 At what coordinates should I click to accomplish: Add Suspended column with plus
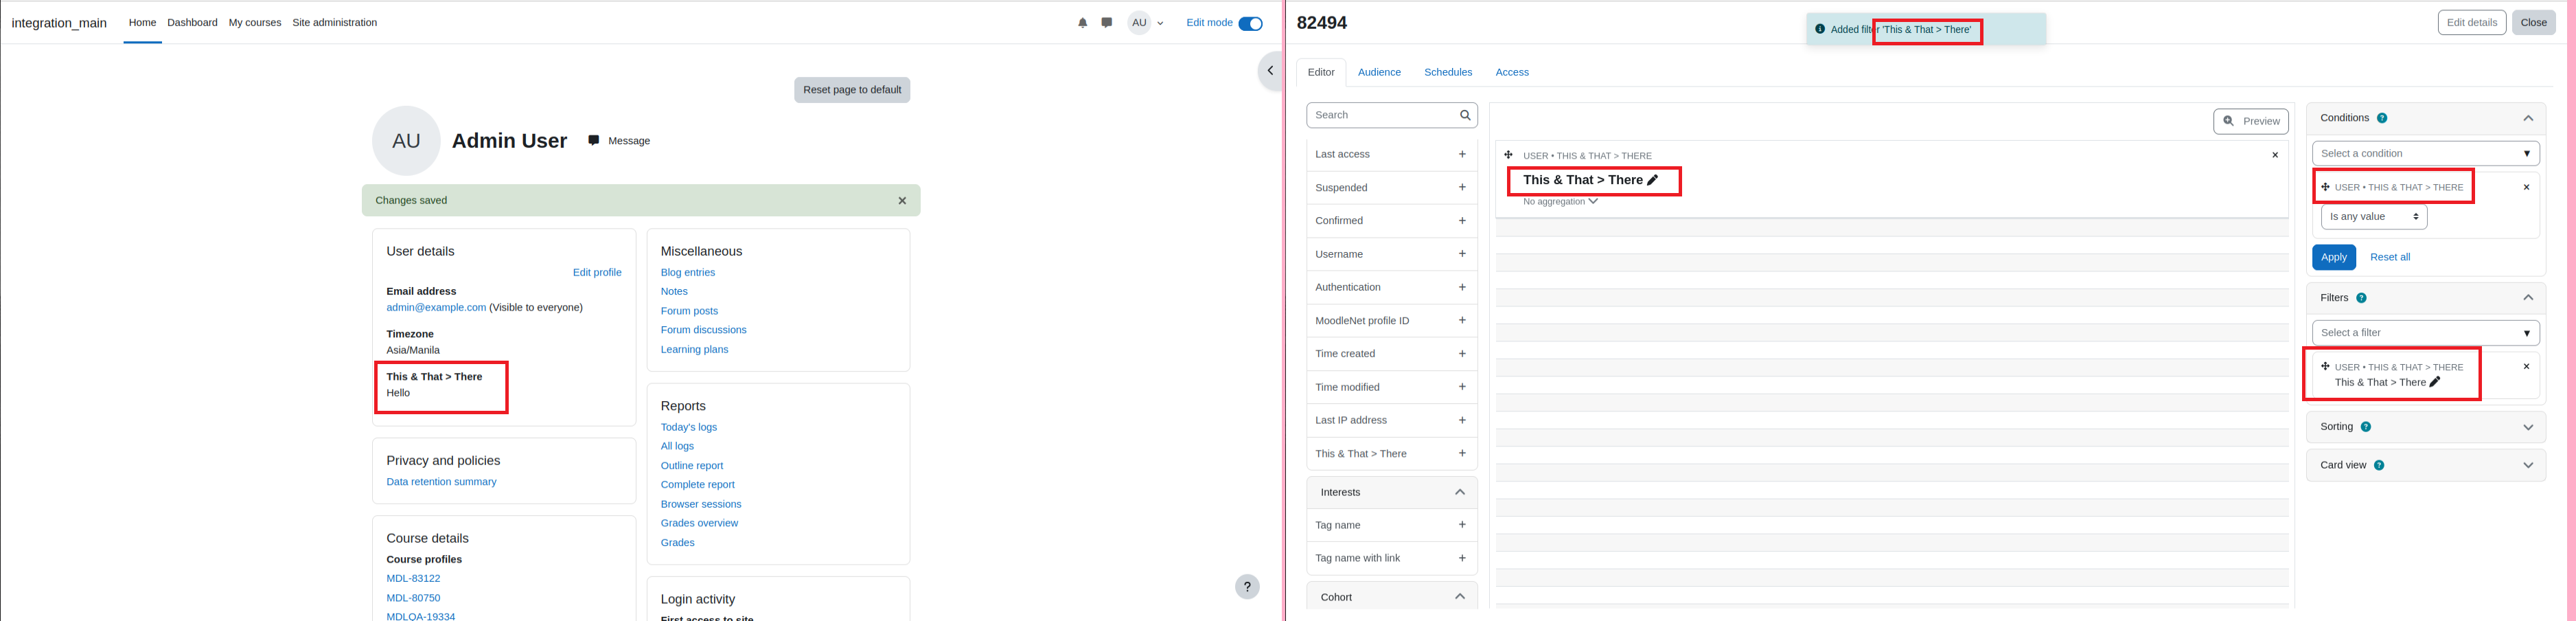tap(1462, 188)
